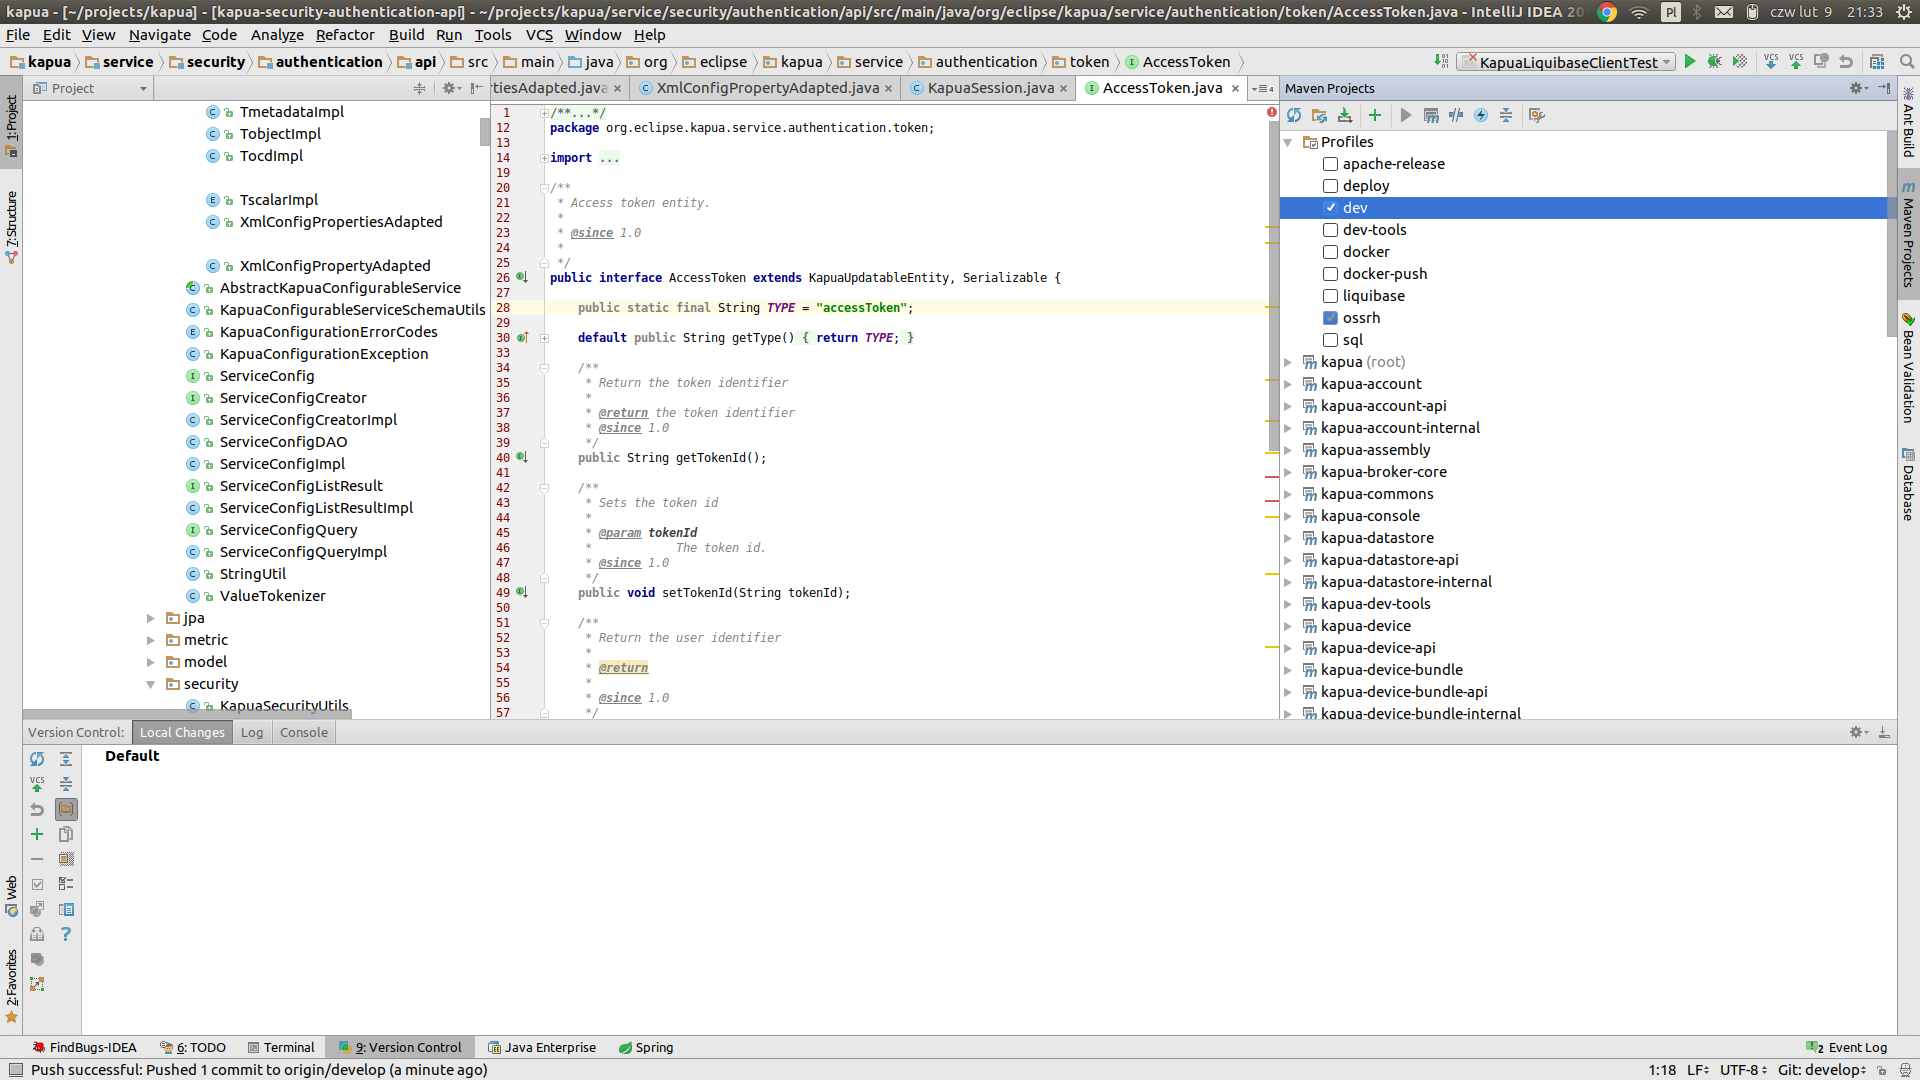Revert changes with the undo arrow icon
The width and height of the screenshot is (1920, 1080).
pos(38,810)
